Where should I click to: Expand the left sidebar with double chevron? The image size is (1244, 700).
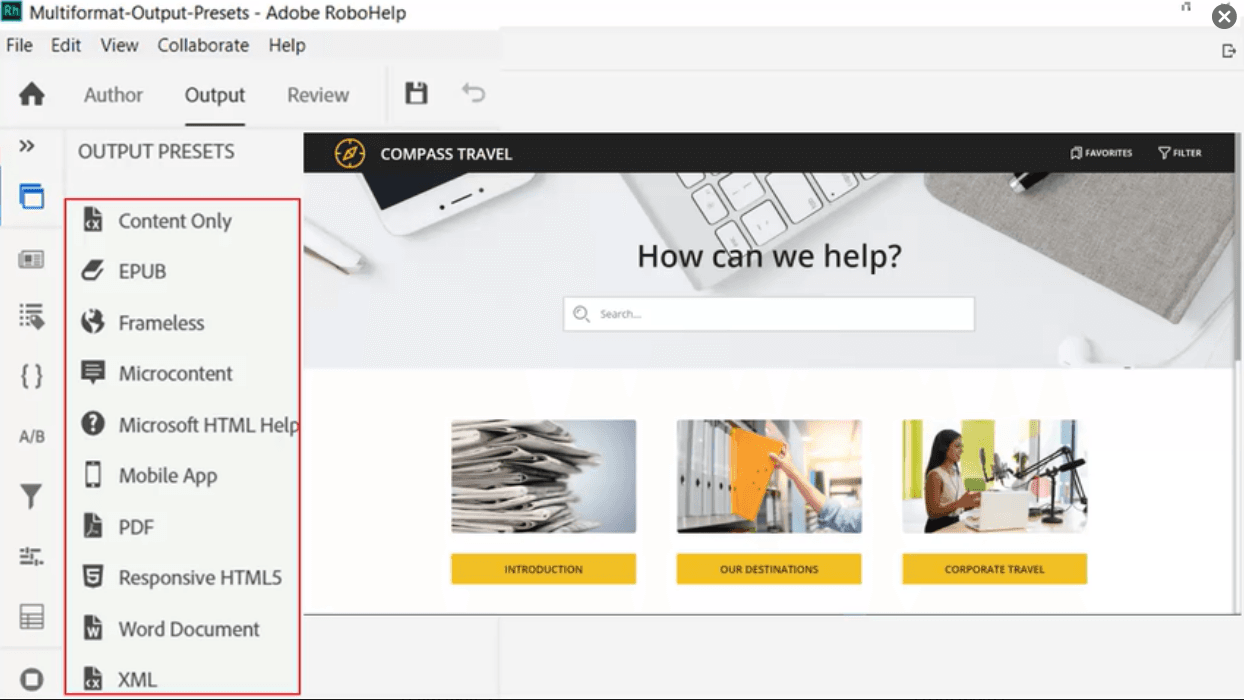(x=27, y=146)
